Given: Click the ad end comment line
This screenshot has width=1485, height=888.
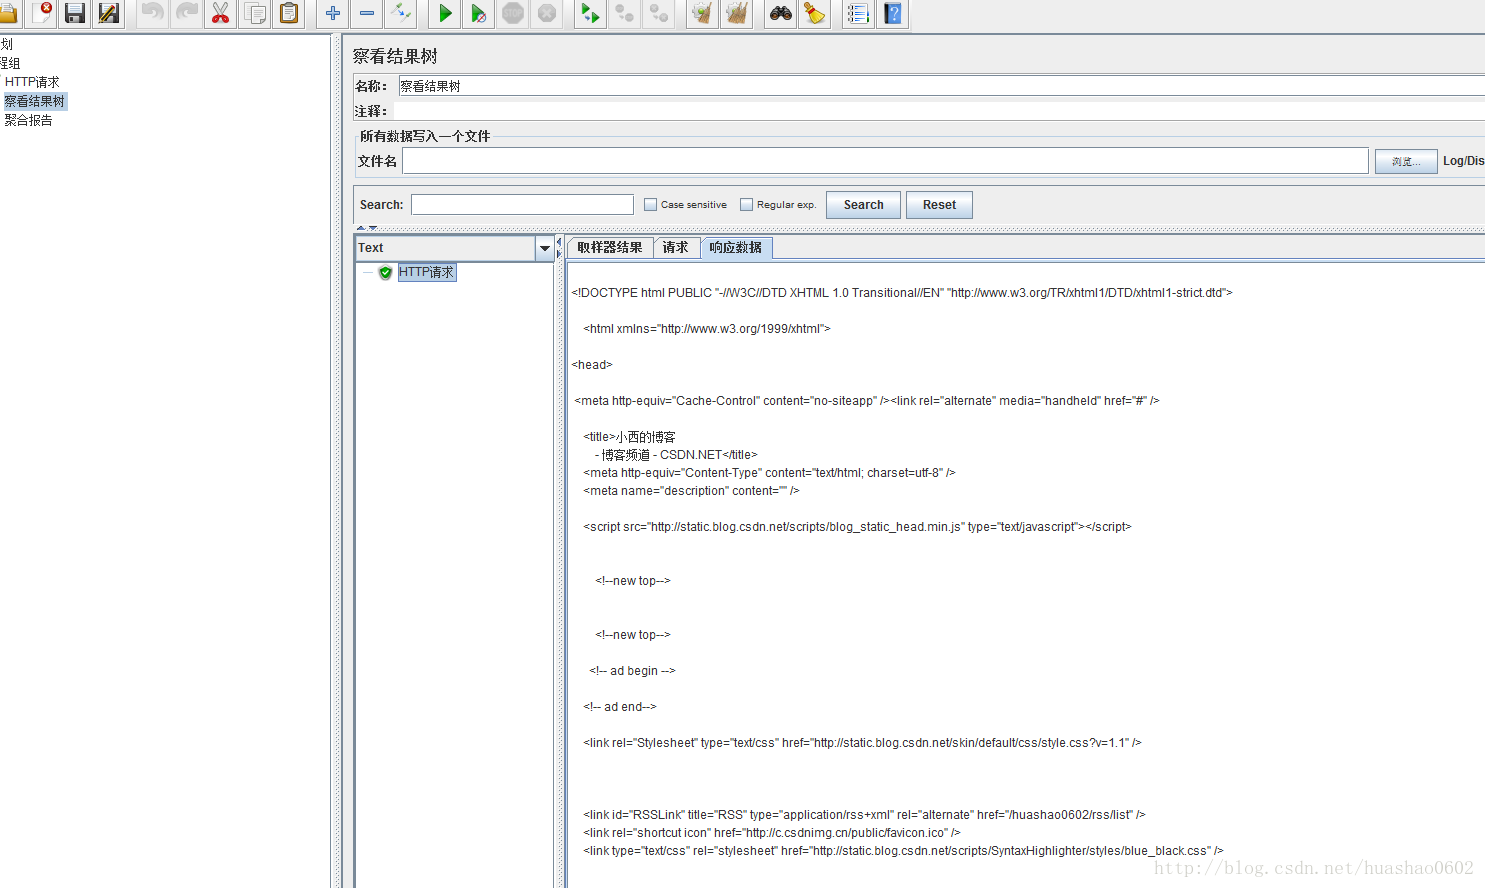Looking at the screenshot, I should (x=620, y=707).
